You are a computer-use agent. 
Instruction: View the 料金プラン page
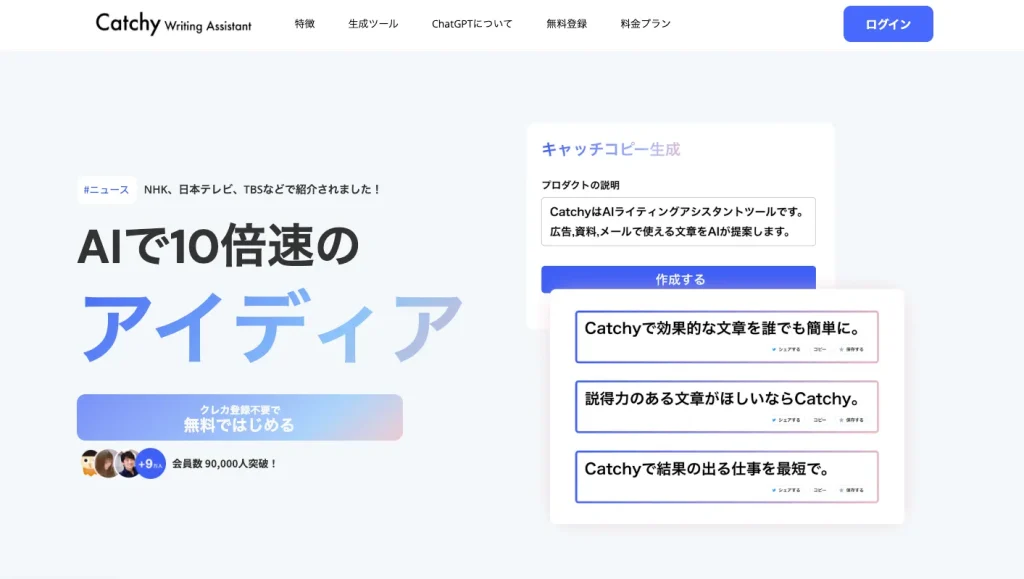tap(644, 22)
